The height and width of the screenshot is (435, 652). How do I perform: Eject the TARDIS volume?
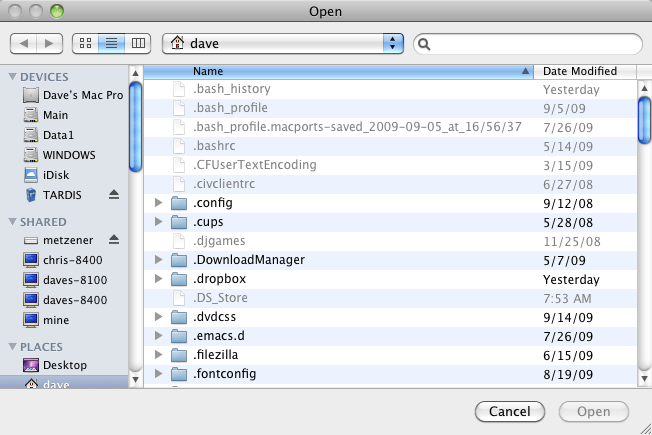tap(113, 194)
